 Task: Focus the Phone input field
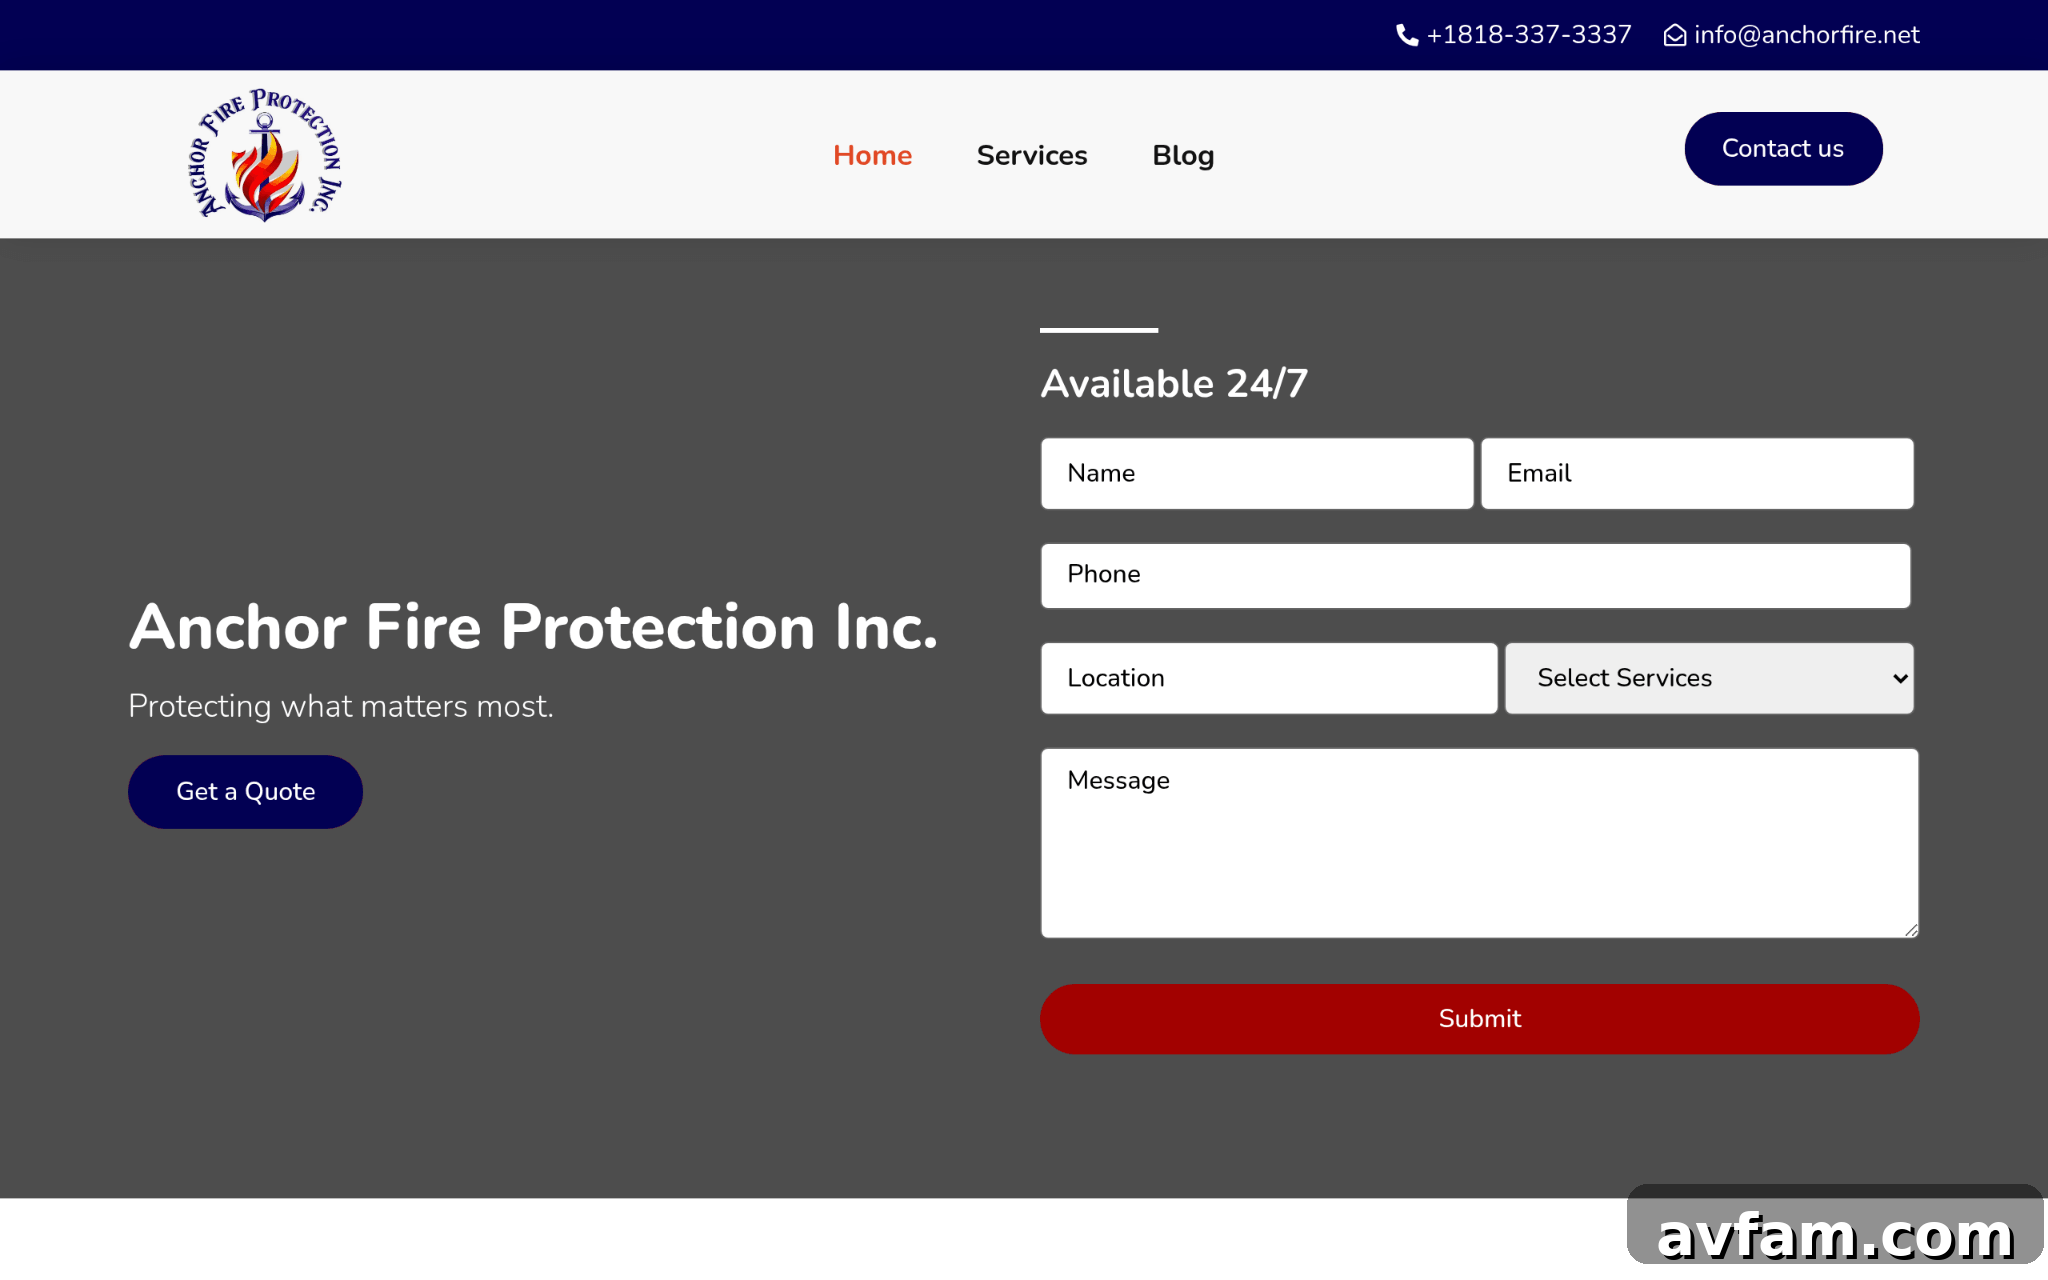(1475, 575)
